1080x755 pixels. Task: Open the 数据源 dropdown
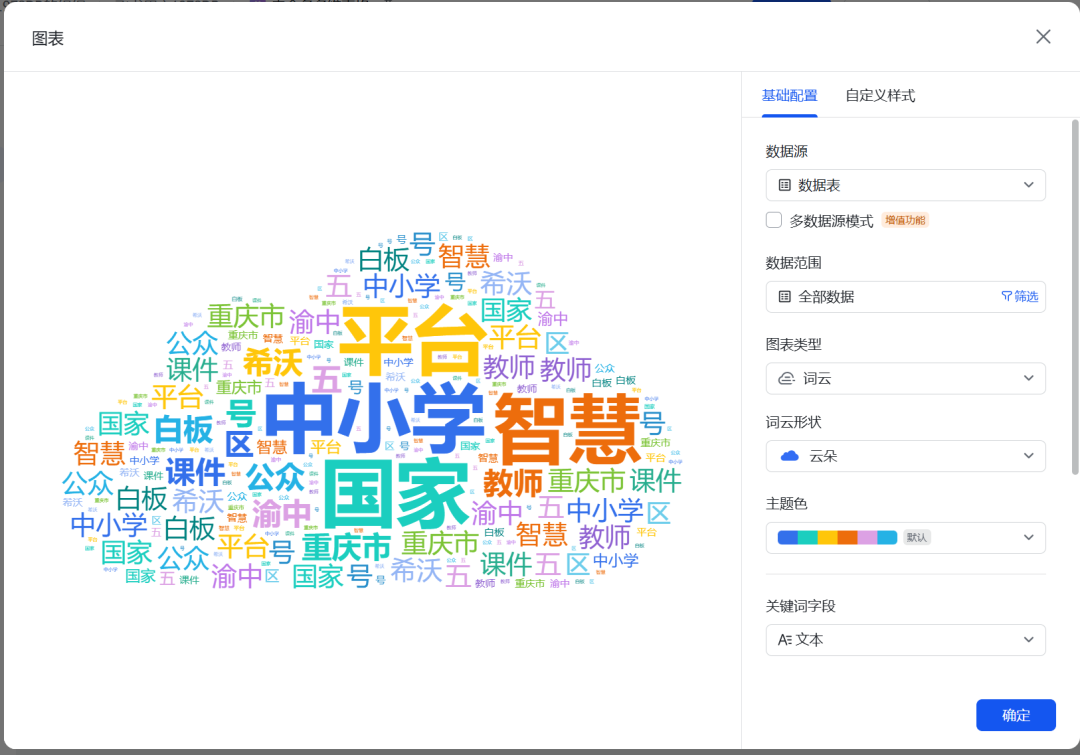pos(1028,185)
